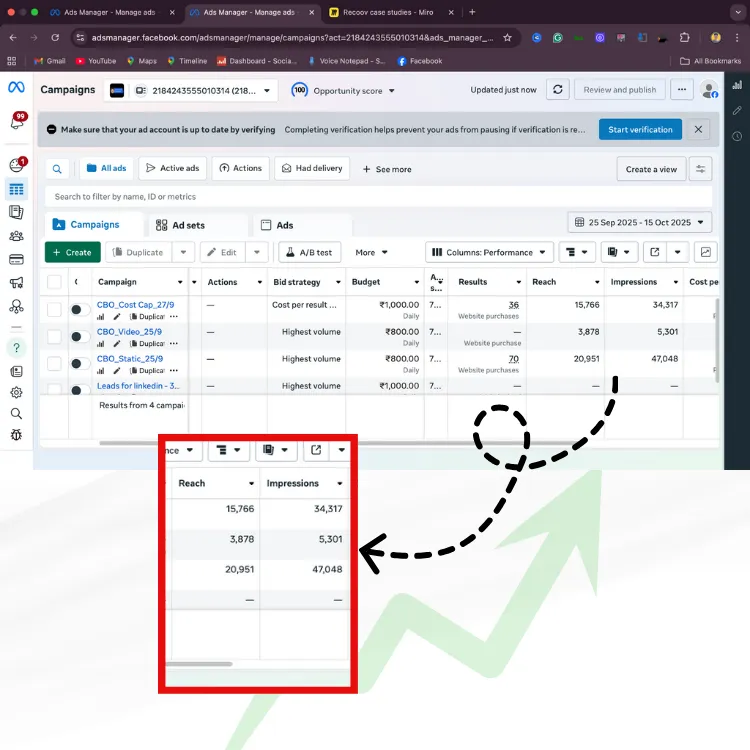Screen dimensions: 750x750
Task: Tick checkbox for CBO_Cost Cap_27/9
Action: pos(54,309)
